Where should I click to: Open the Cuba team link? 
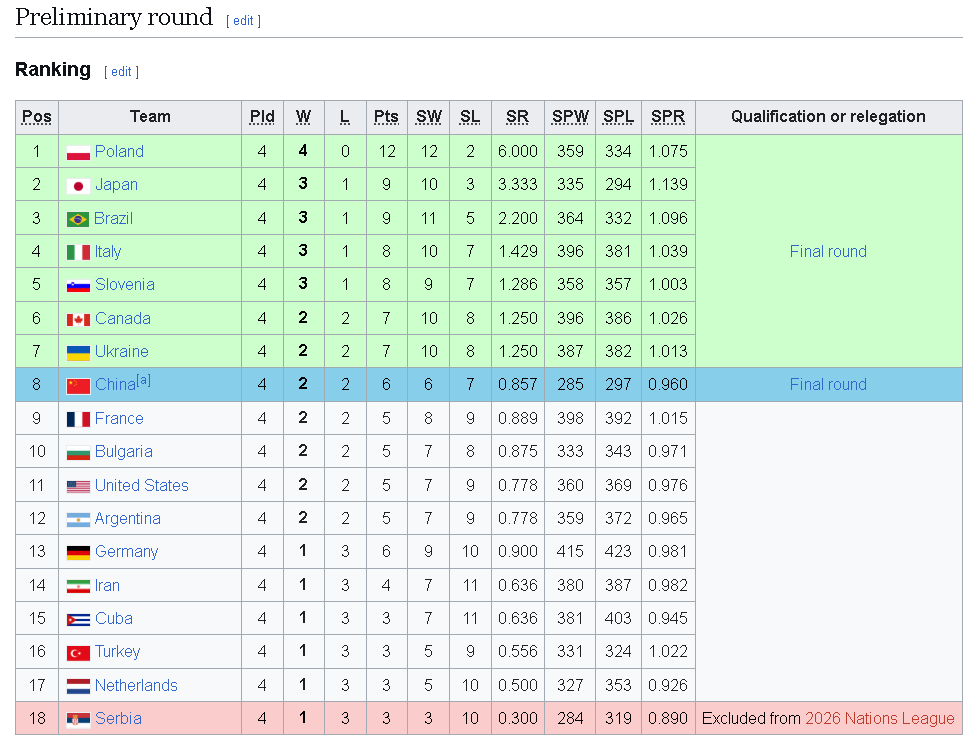point(114,618)
